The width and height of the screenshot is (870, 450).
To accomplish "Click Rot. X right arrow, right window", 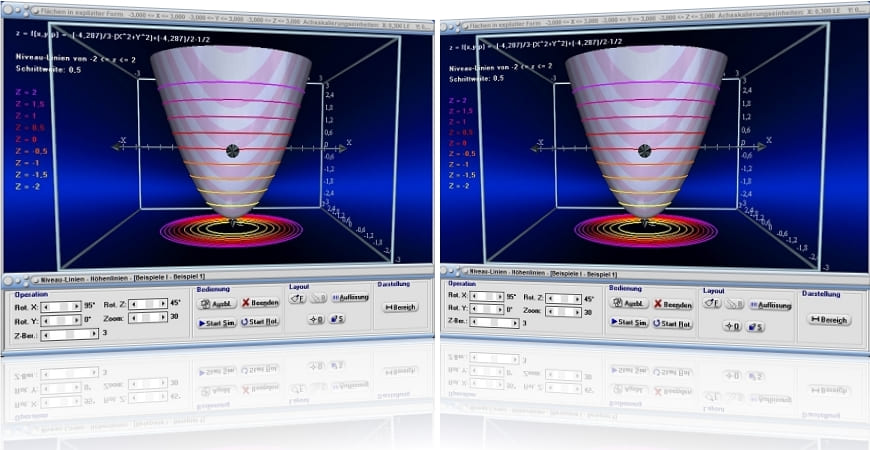I will tap(500, 296).
